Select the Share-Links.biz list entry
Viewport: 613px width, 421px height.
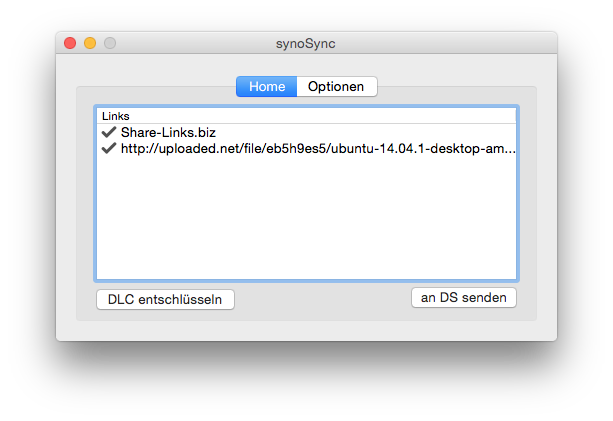[306, 132]
